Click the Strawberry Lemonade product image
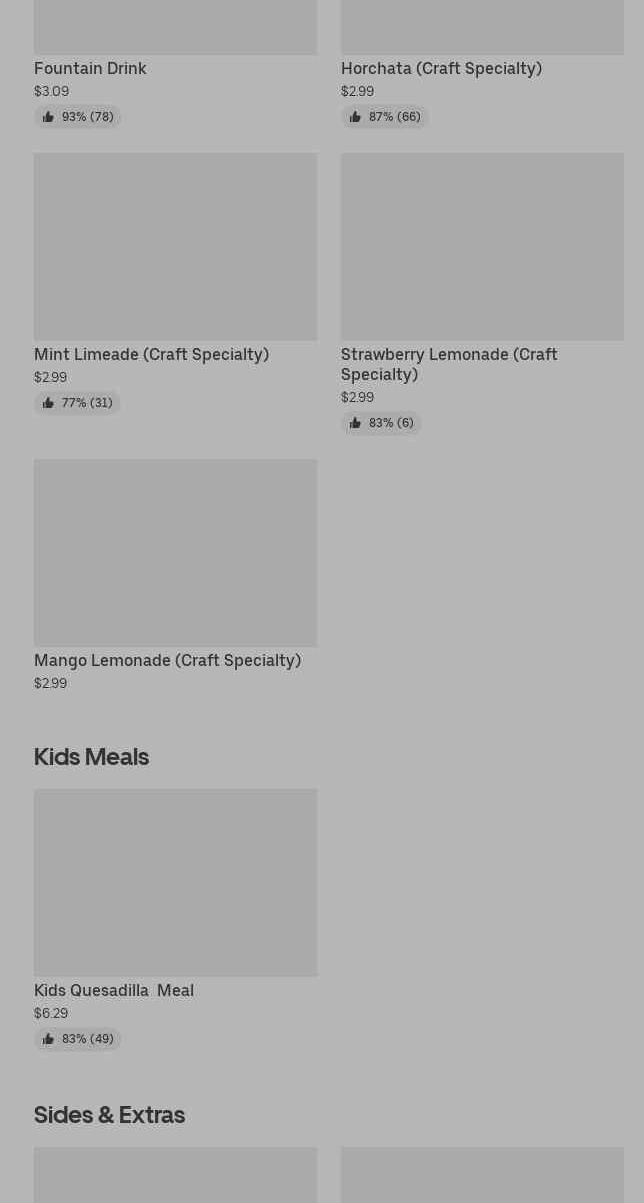 point(482,246)
